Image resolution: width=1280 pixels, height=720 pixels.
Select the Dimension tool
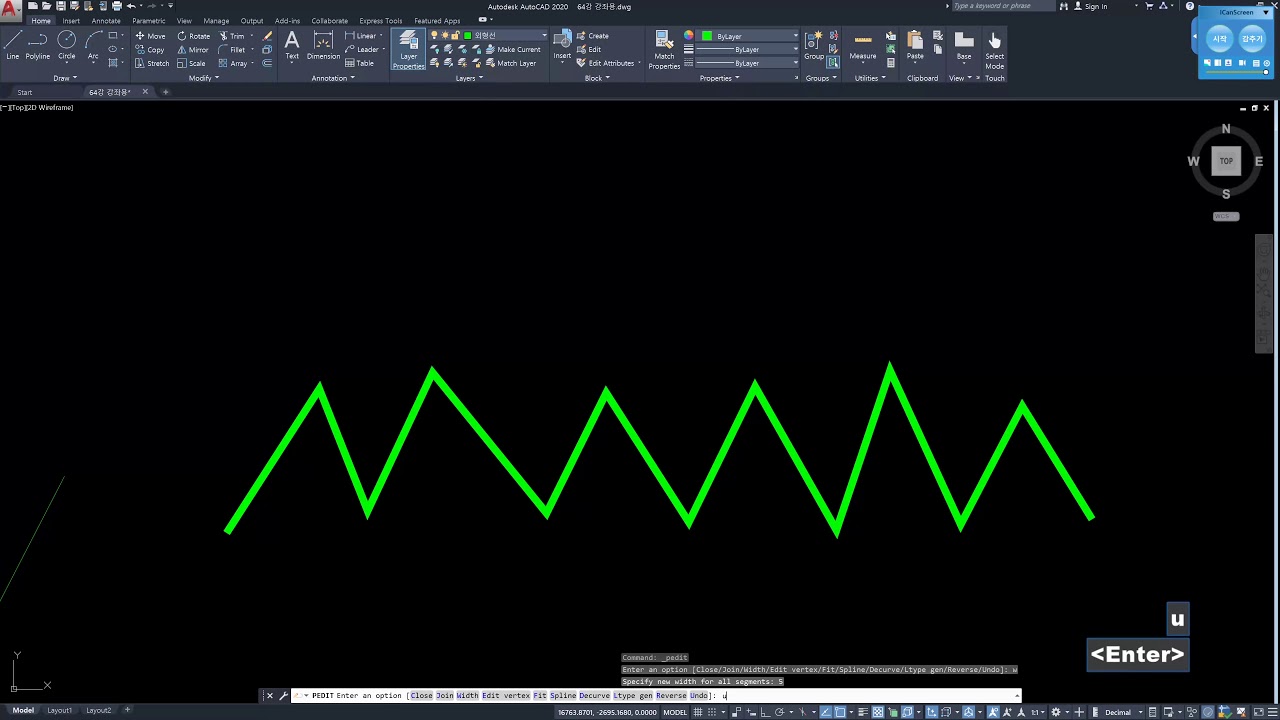pyautogui.click(x=323, y=45)
